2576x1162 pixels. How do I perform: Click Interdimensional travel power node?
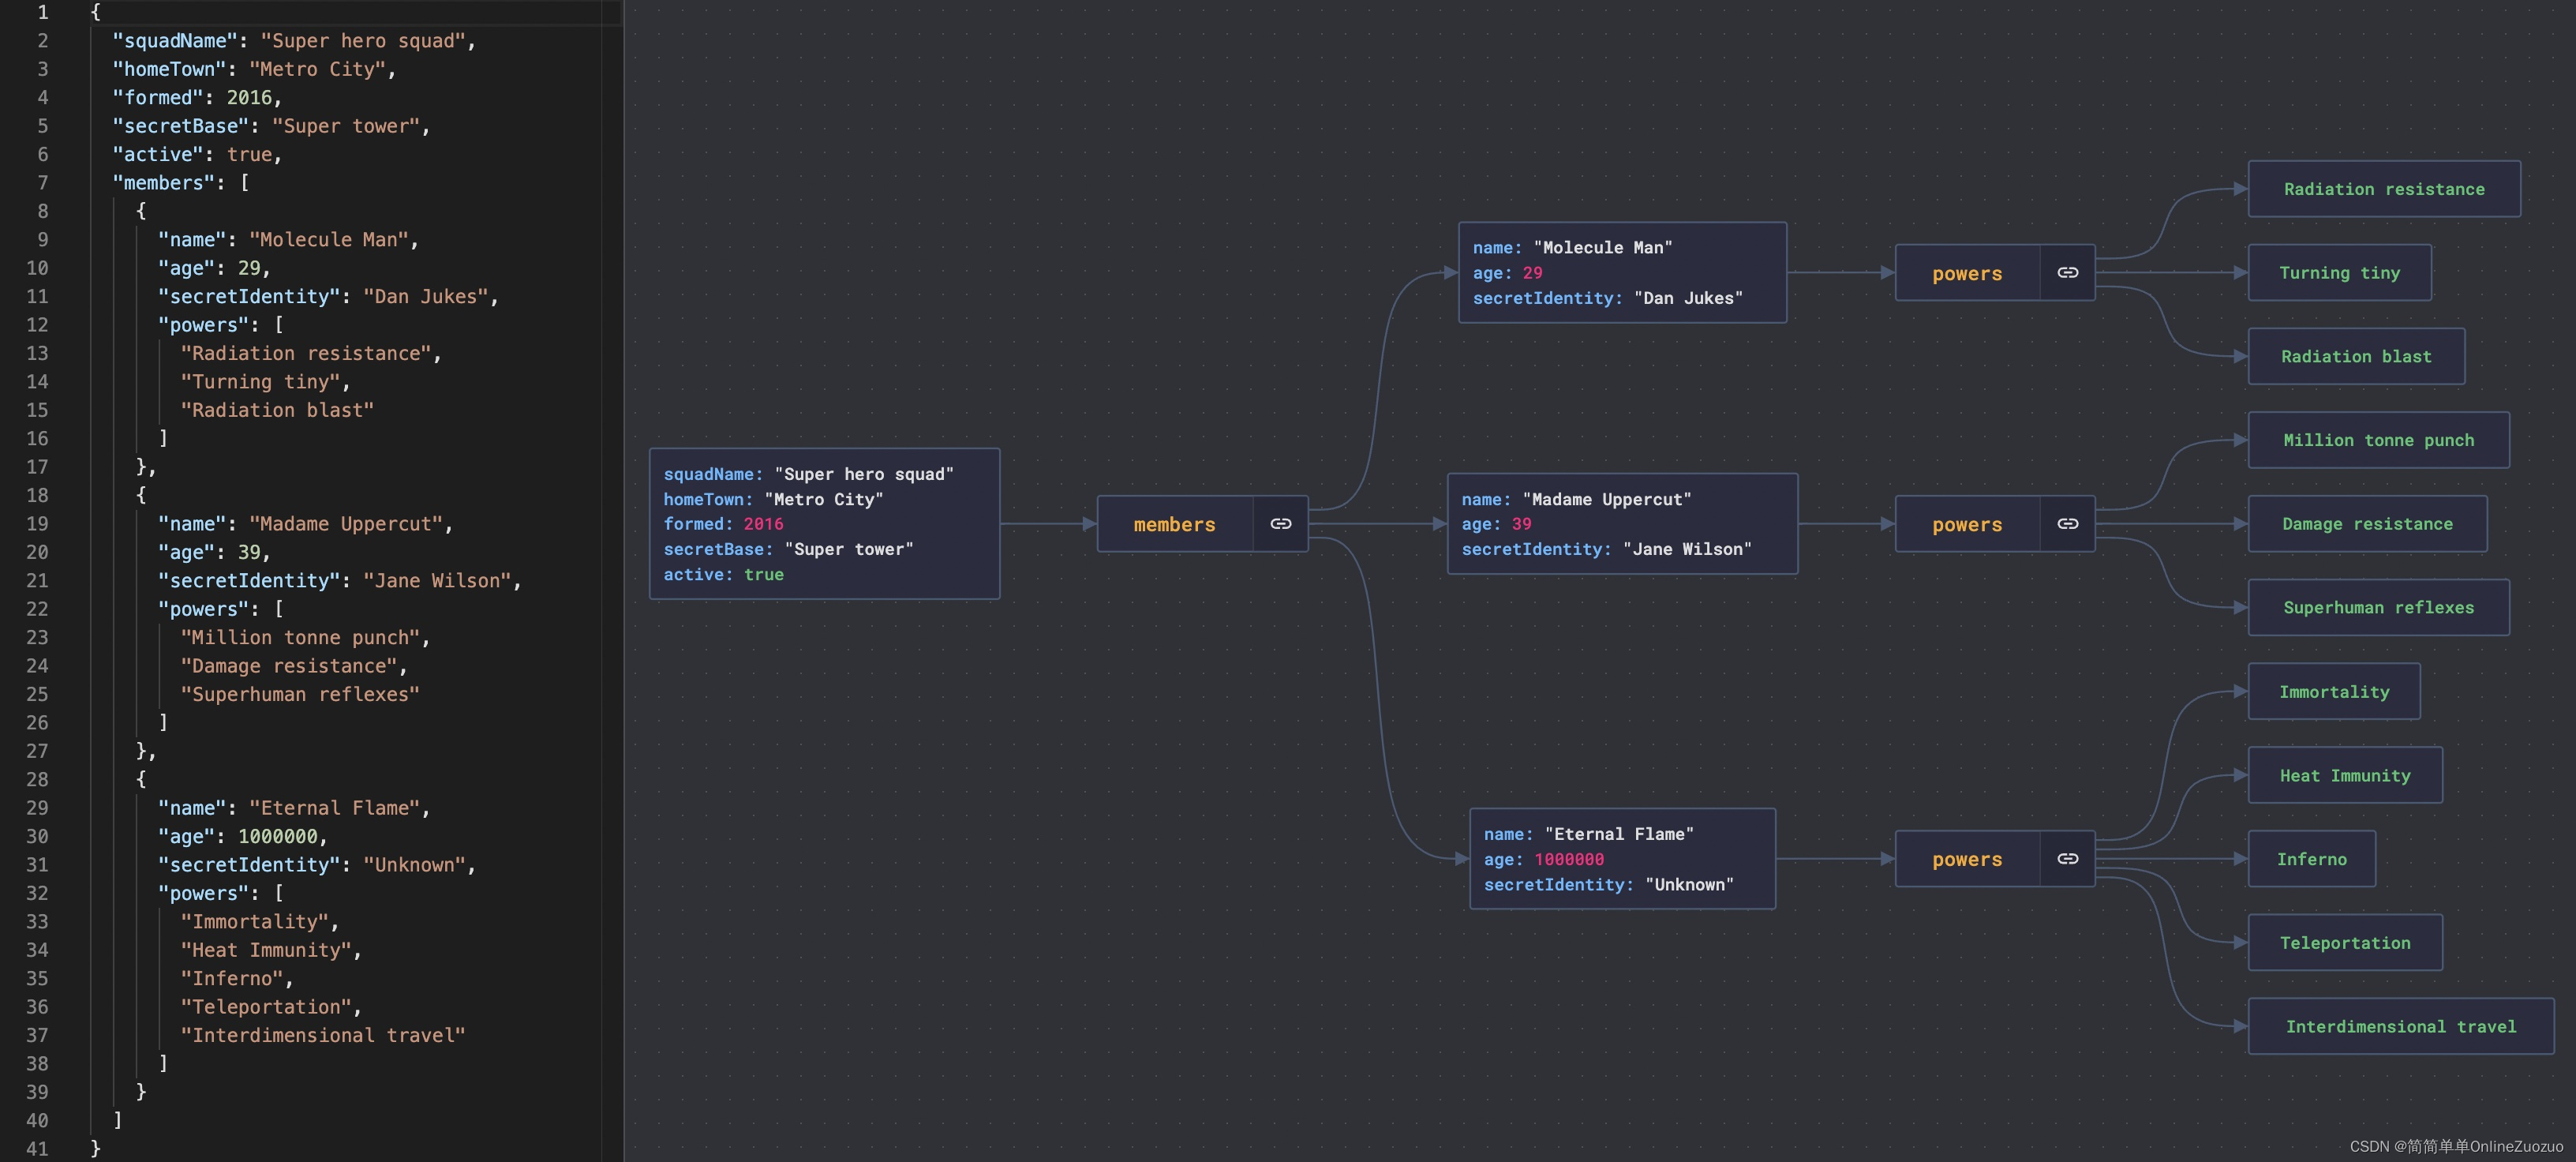click(x=2402, y=1025)
